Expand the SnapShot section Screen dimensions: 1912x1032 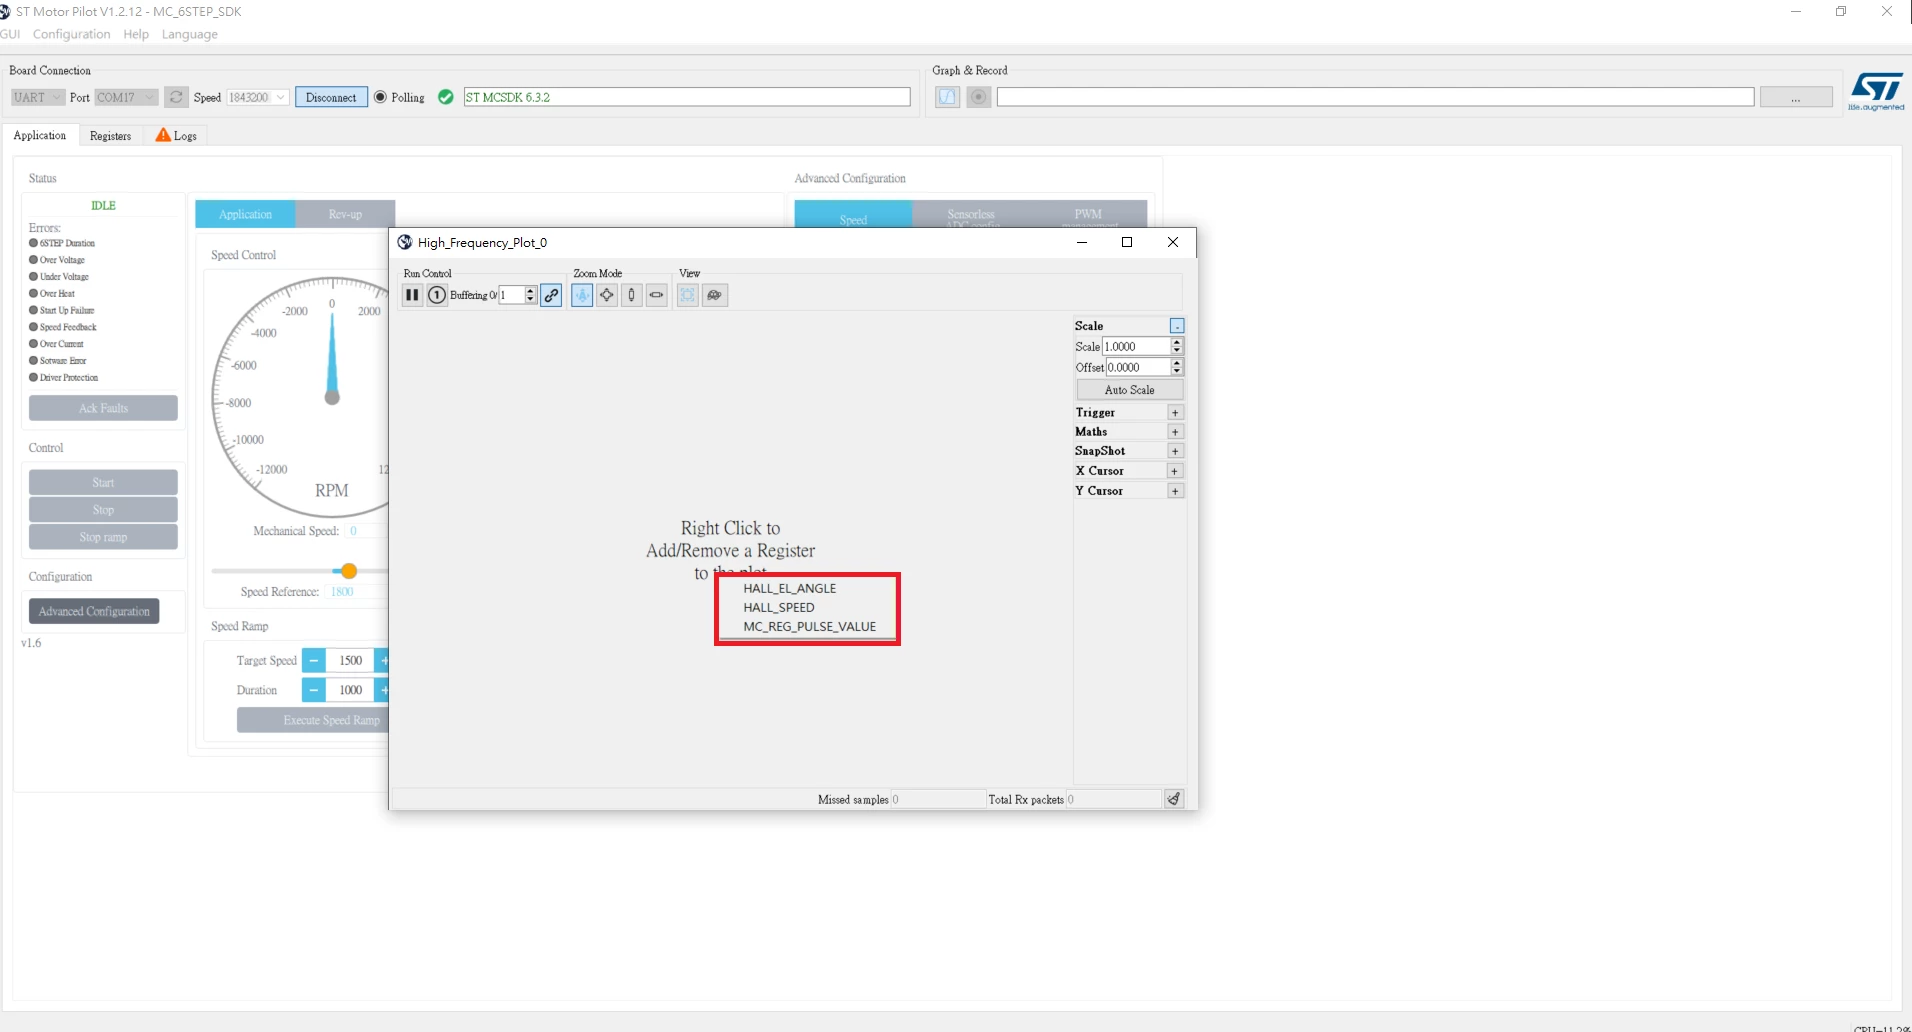point(1176,451)
